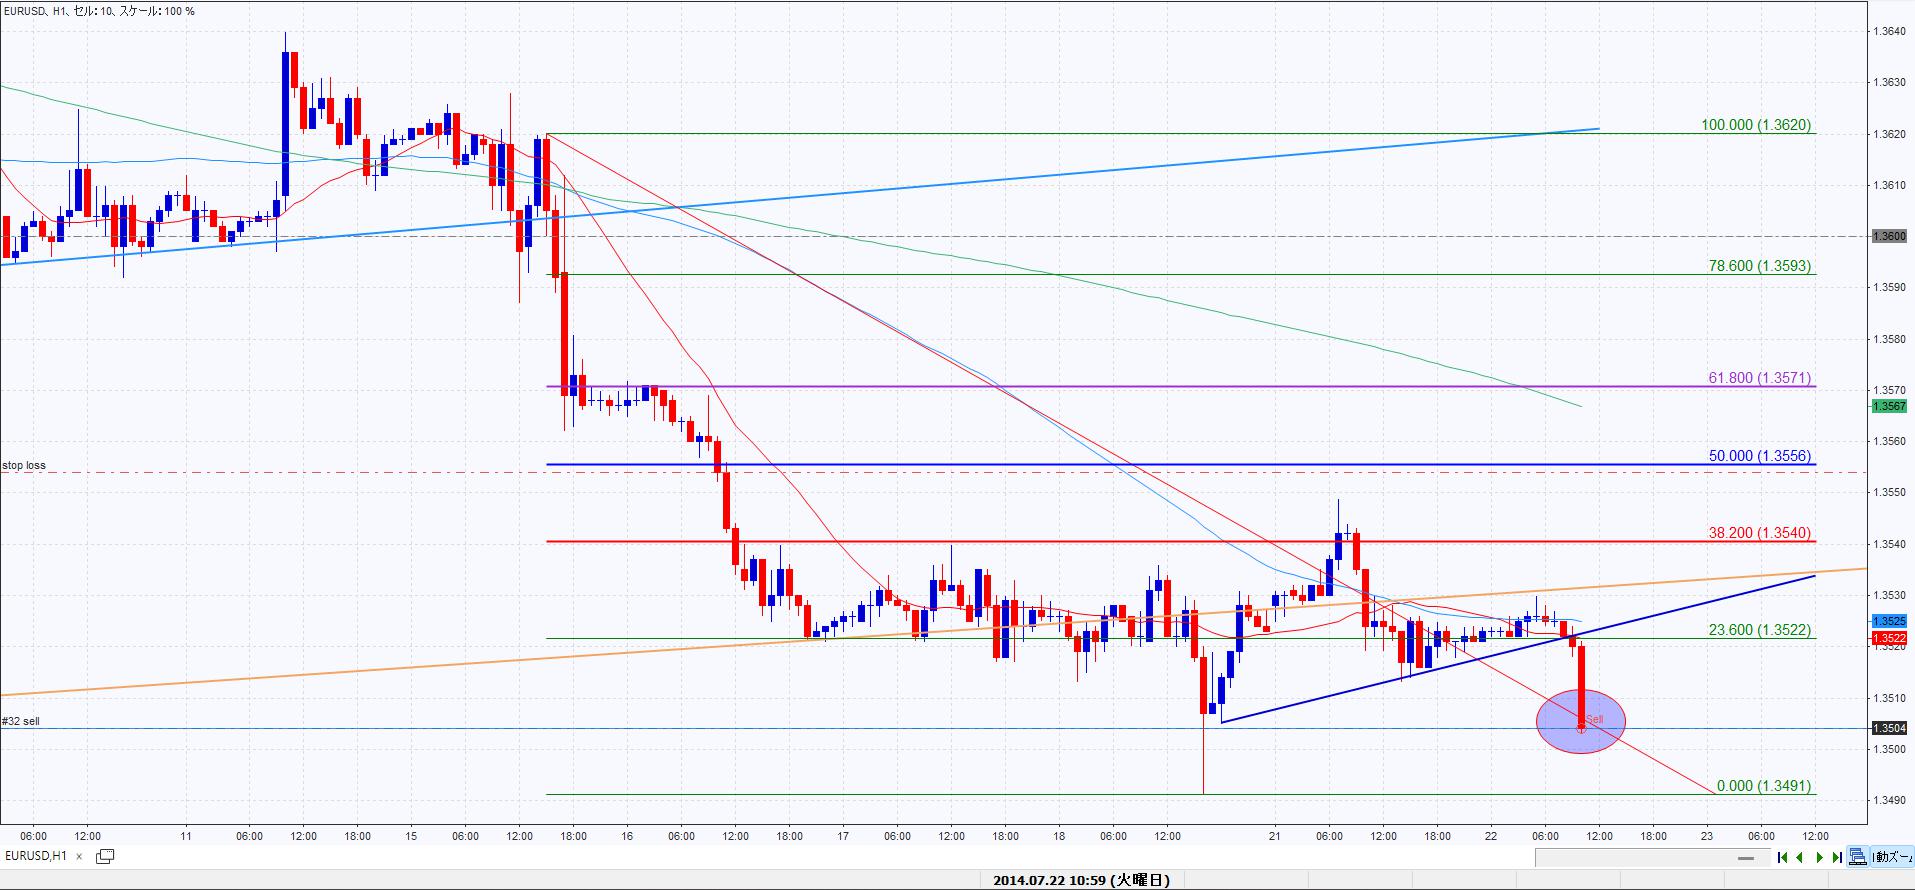The width and height of the screenshot is (1915, 890).
Task: Step the chart forward one bar
Action: [x=1819, y=857]
